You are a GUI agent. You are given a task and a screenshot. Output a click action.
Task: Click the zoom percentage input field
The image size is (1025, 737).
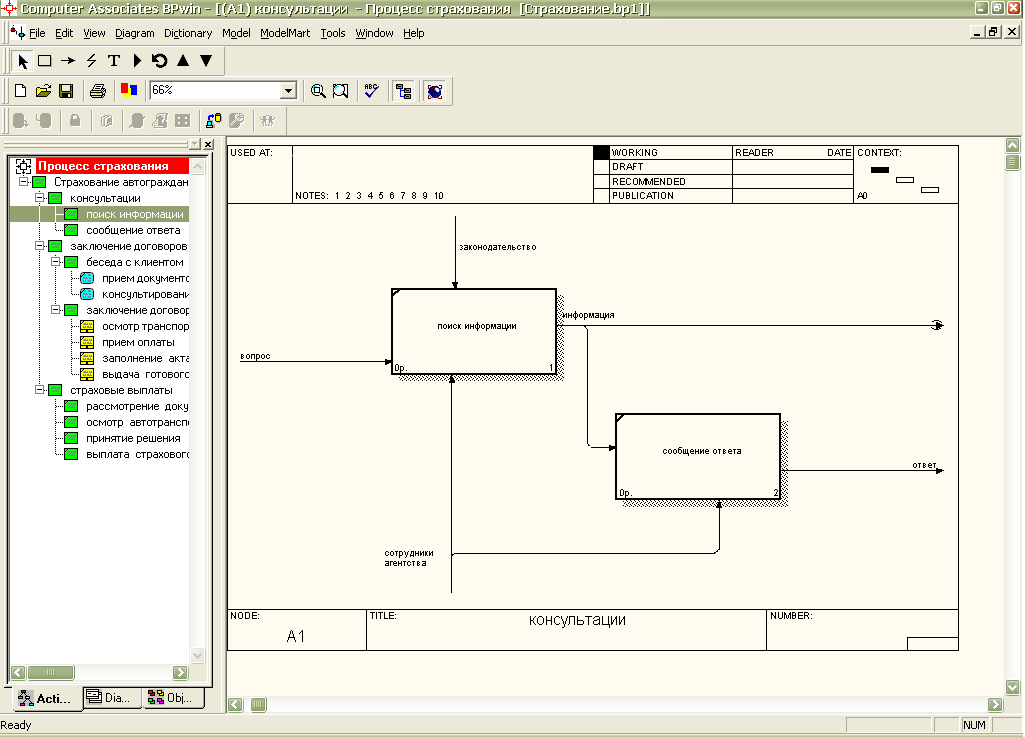click(x=215, y=90)
